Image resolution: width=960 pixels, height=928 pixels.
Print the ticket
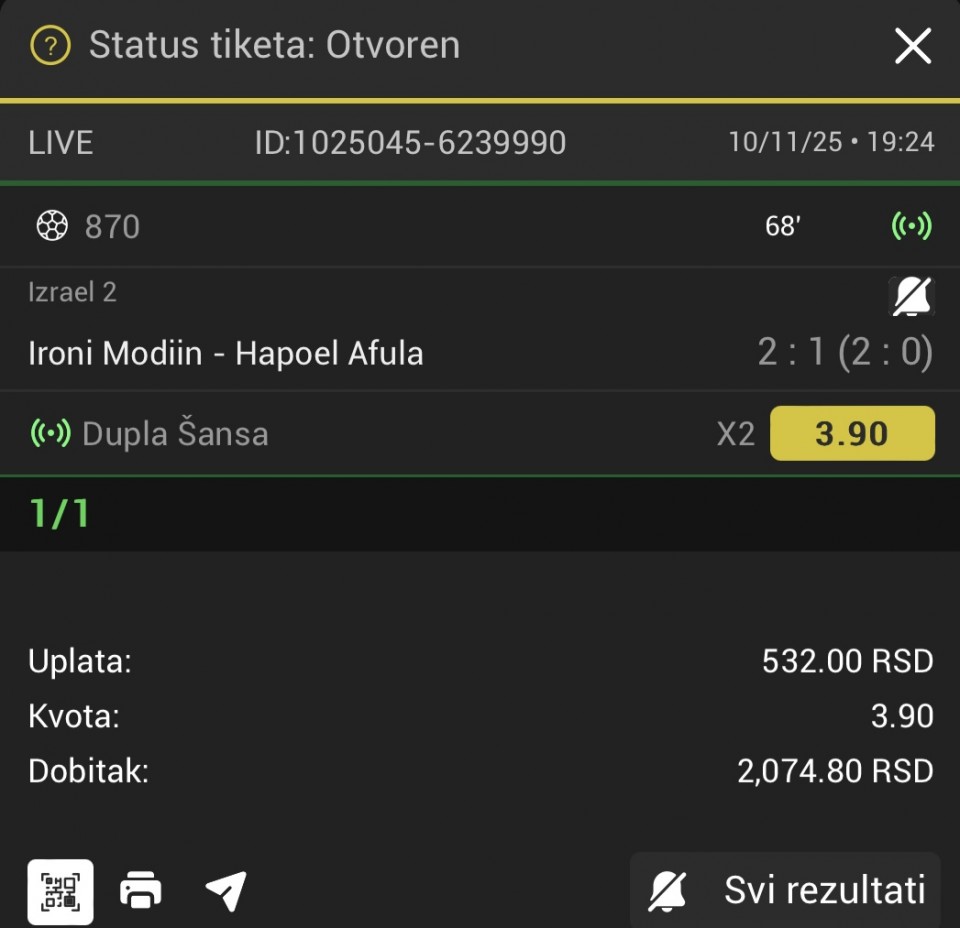141,890
